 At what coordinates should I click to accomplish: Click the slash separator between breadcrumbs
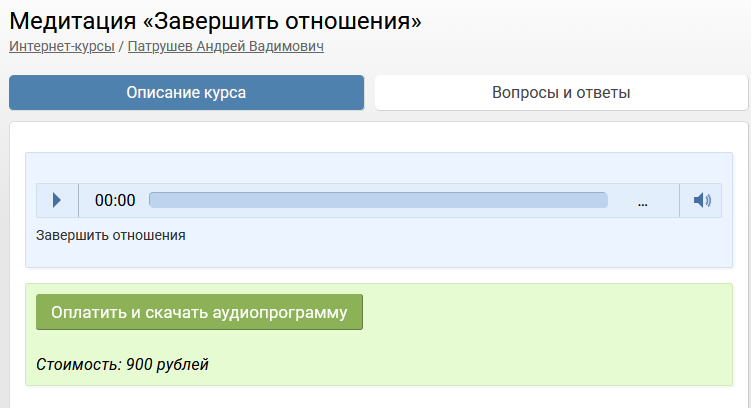121,46
